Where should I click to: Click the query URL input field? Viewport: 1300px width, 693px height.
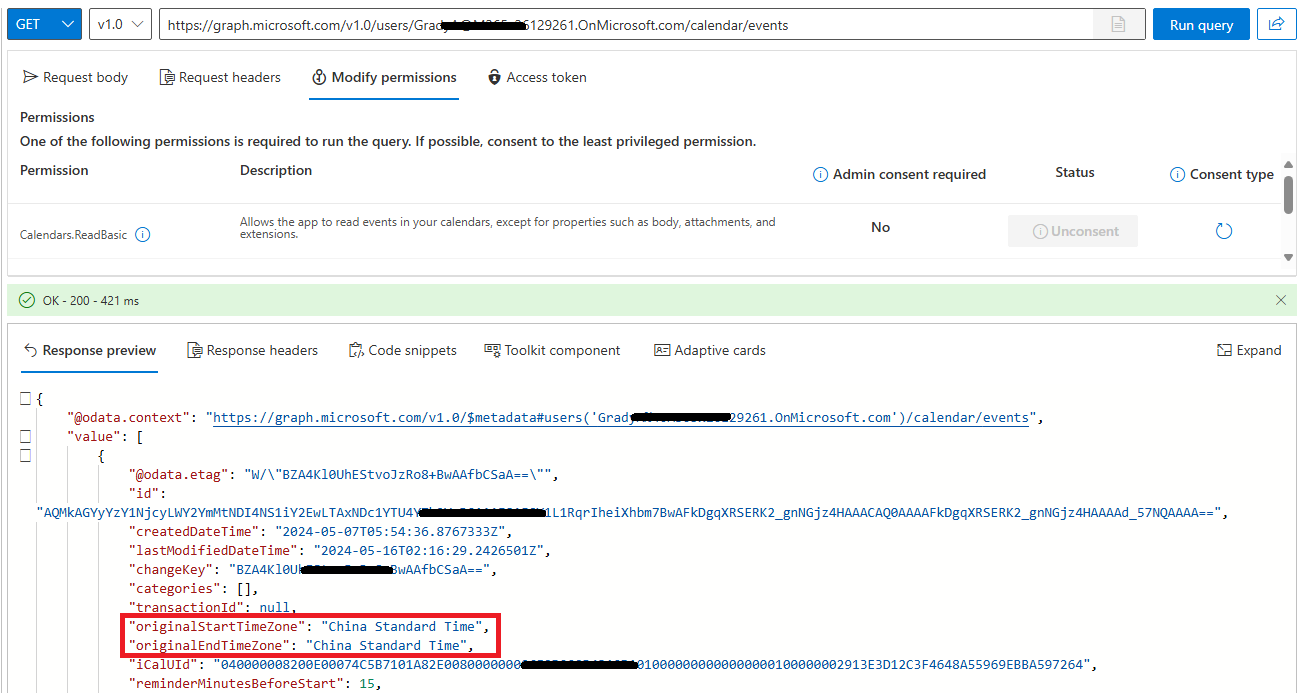pyautogui.click(x=625, y=25)
